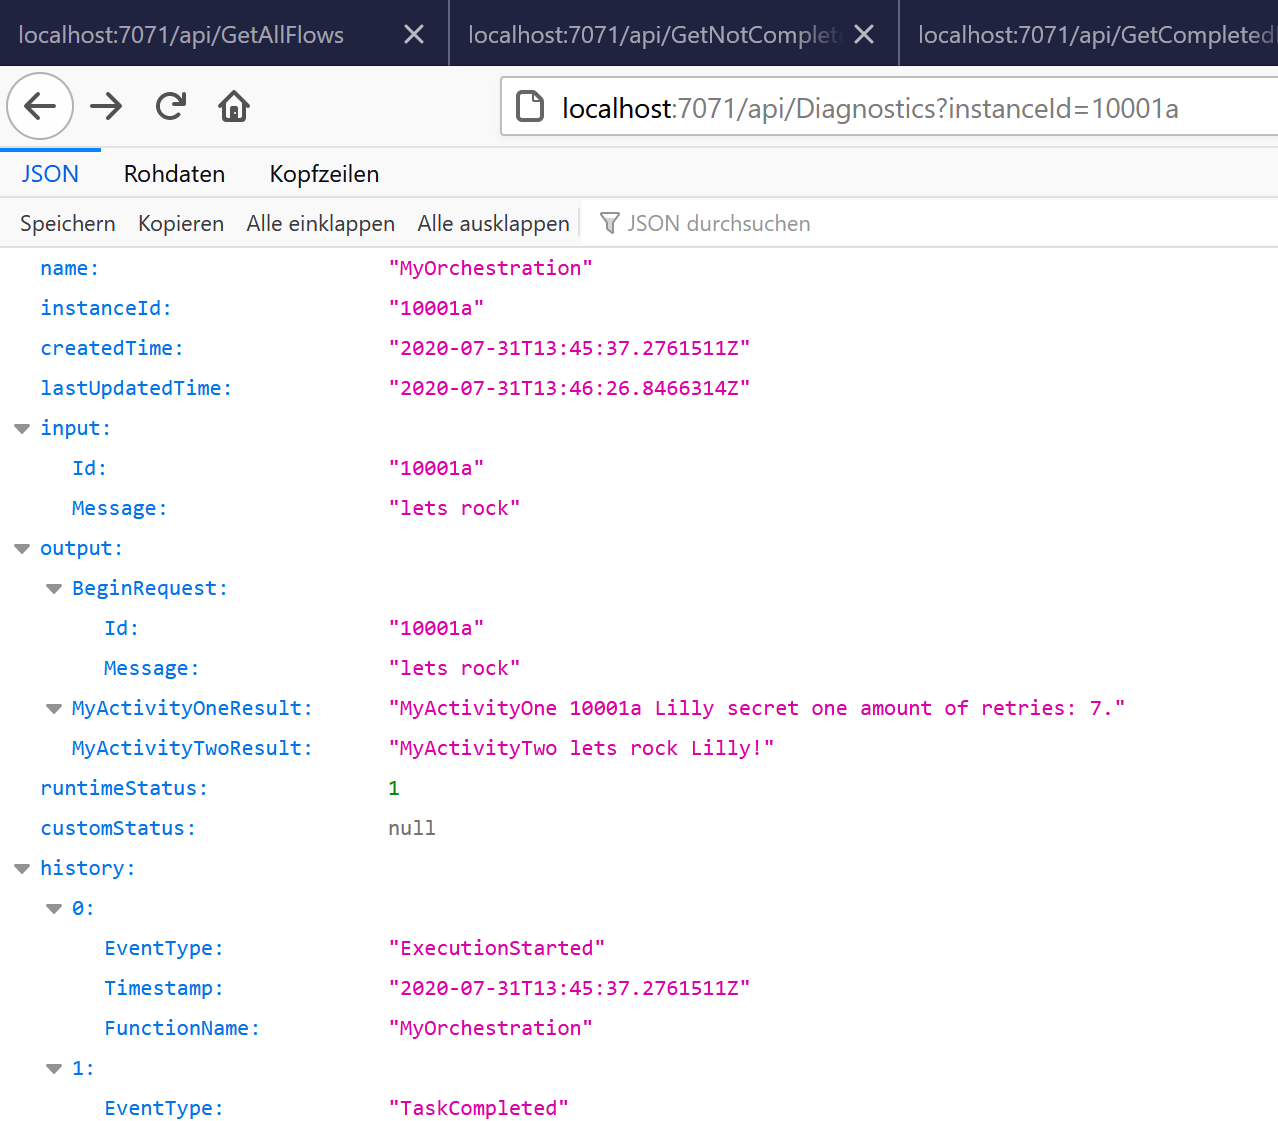
Task: Click the page info document icon in address bar
Action: (530, 107)
